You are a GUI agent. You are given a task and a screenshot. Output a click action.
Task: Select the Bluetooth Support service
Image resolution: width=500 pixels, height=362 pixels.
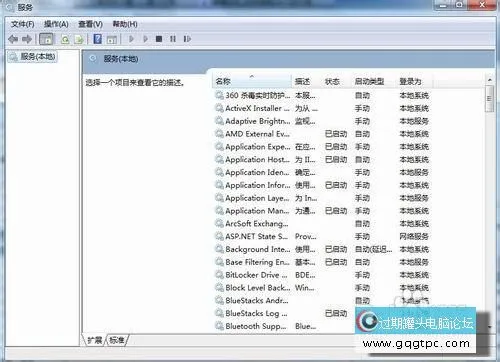[285, 326]
